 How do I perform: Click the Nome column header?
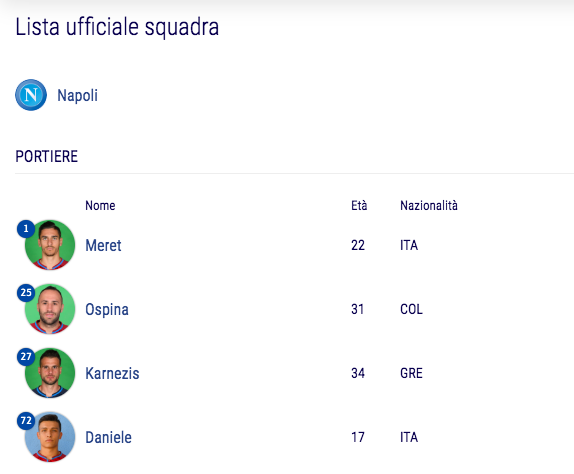100,205
